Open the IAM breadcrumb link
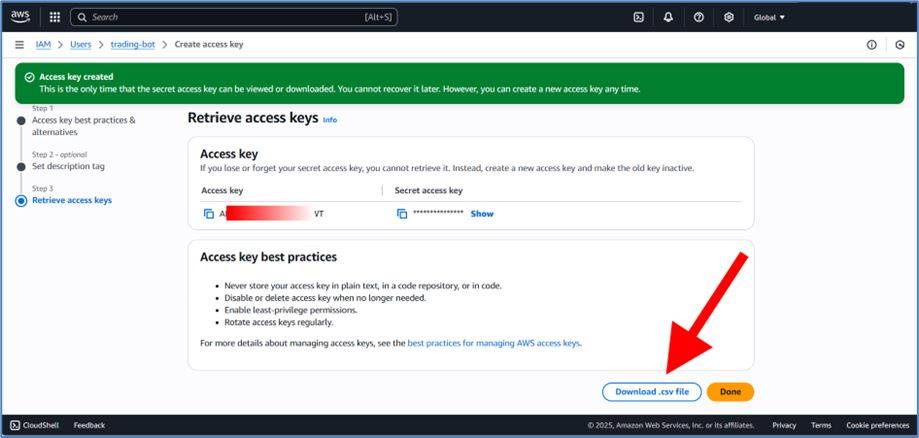Image resolution: width=919 pixels, height=438 pixels. pyautogui.click(x=43, y=45)
